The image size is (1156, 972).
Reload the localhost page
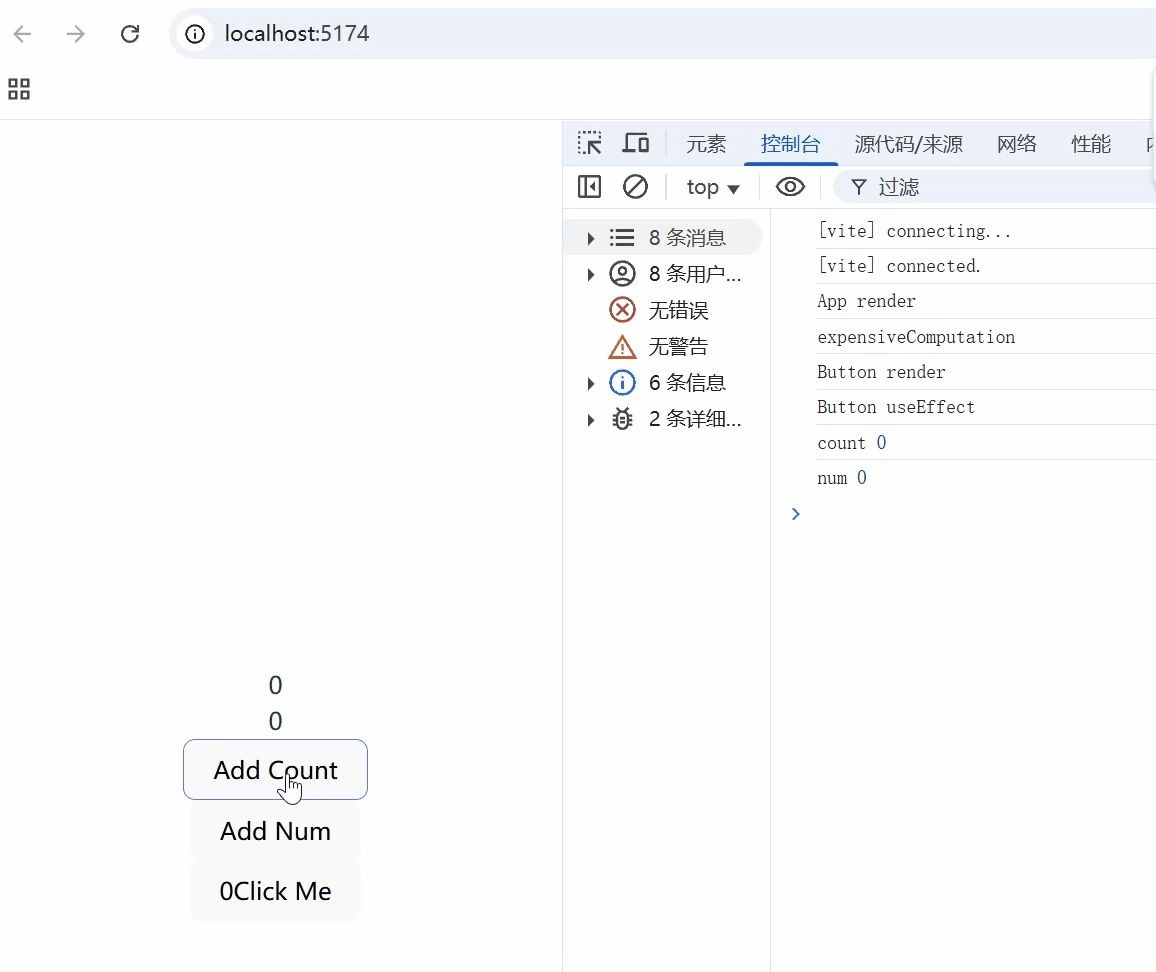point(130,34)
